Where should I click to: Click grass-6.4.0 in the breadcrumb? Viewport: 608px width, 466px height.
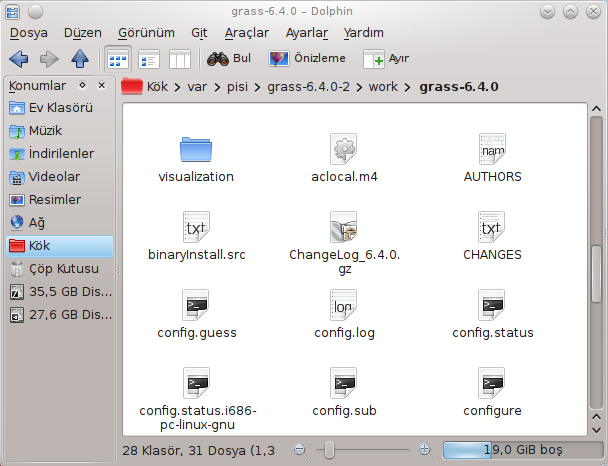coord(459,86)
